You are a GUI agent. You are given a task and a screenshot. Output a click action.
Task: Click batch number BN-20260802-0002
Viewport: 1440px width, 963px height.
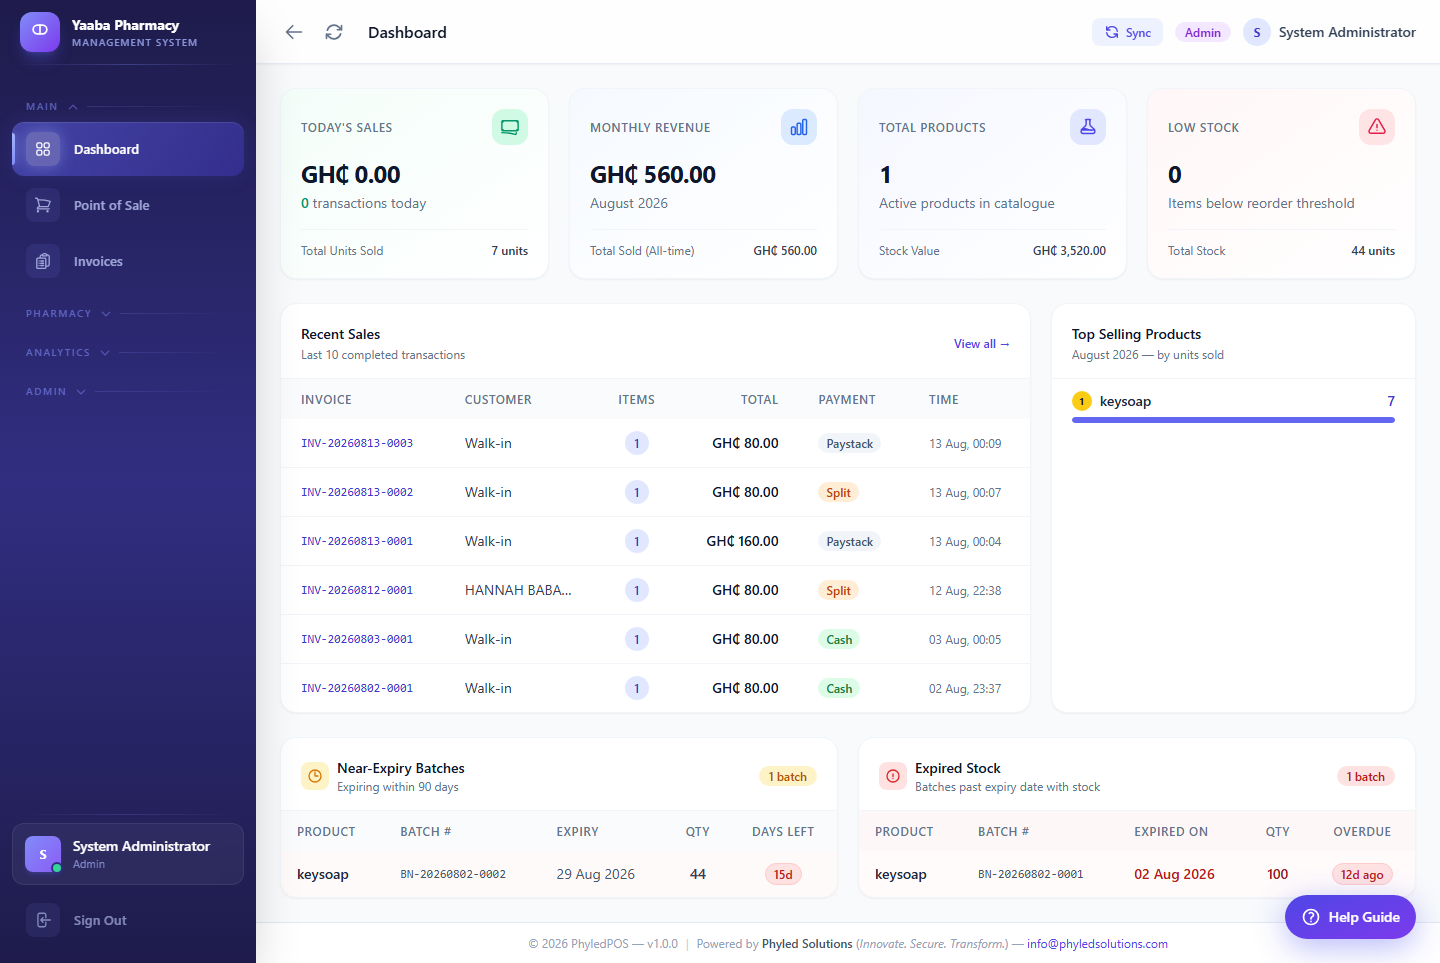coord(453,874)
